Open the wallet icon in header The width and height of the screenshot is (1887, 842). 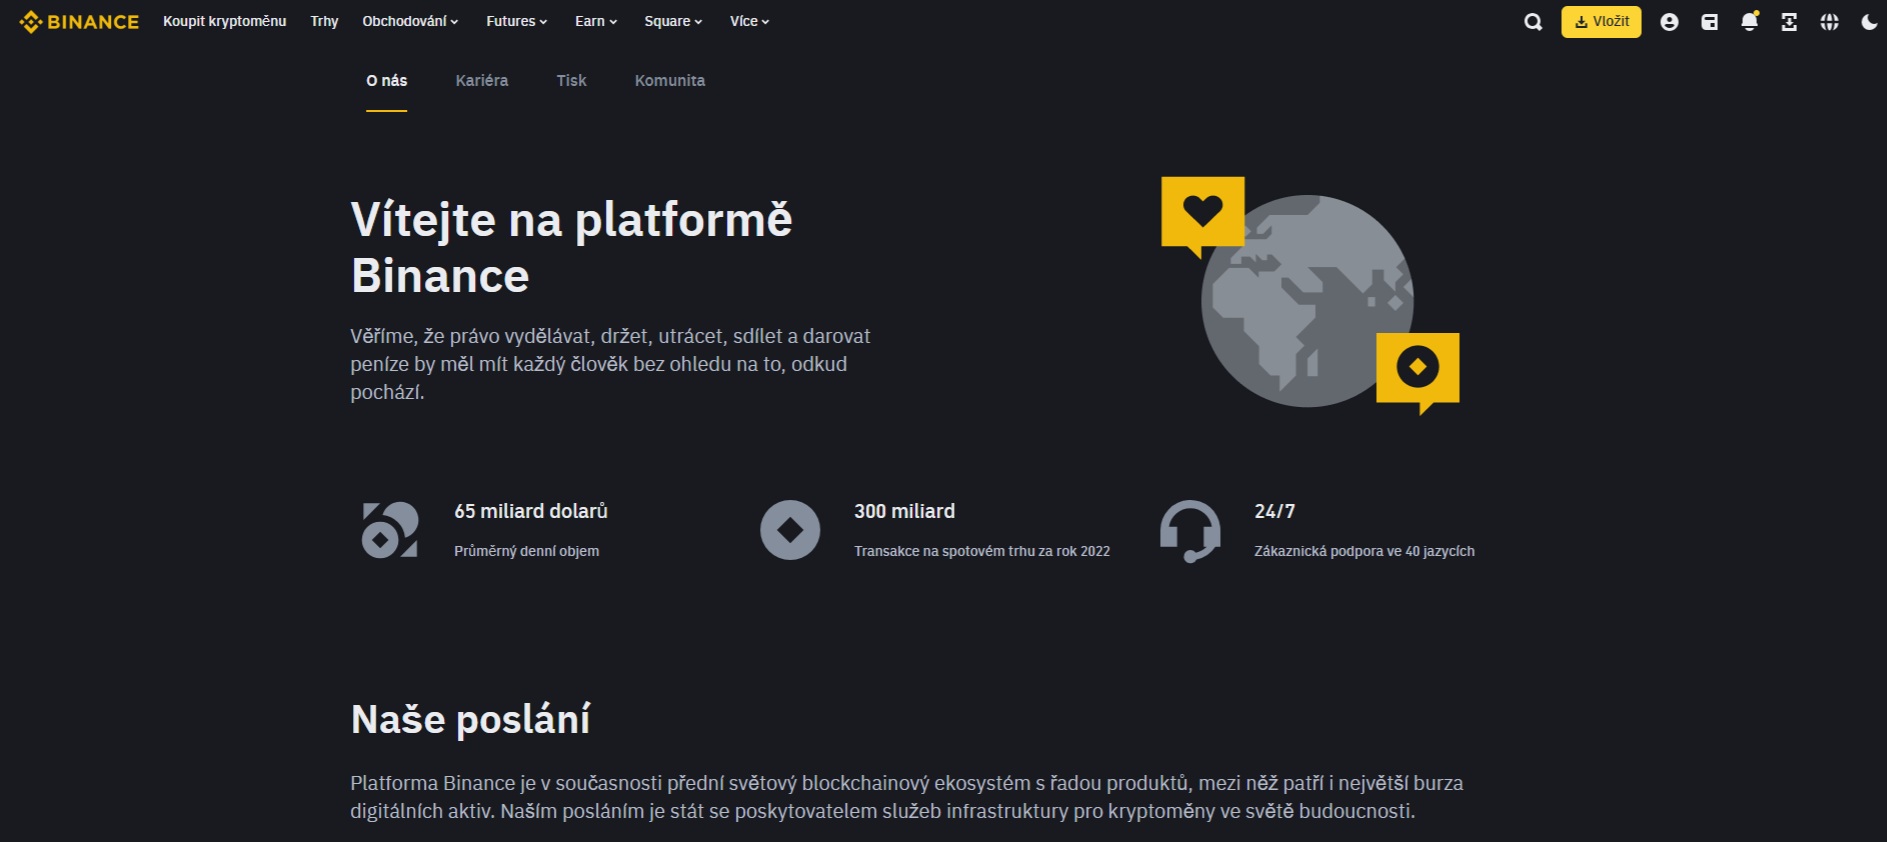(1709, 22)
